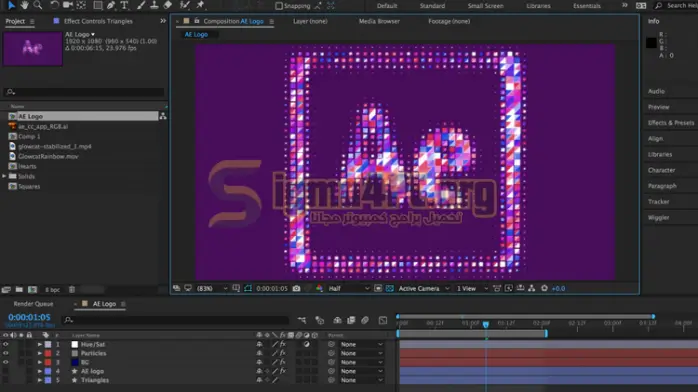Viewport: 698px width, 392px height.
Task: Select the Puppet Pin tool
Action: (x=200, y=5)
